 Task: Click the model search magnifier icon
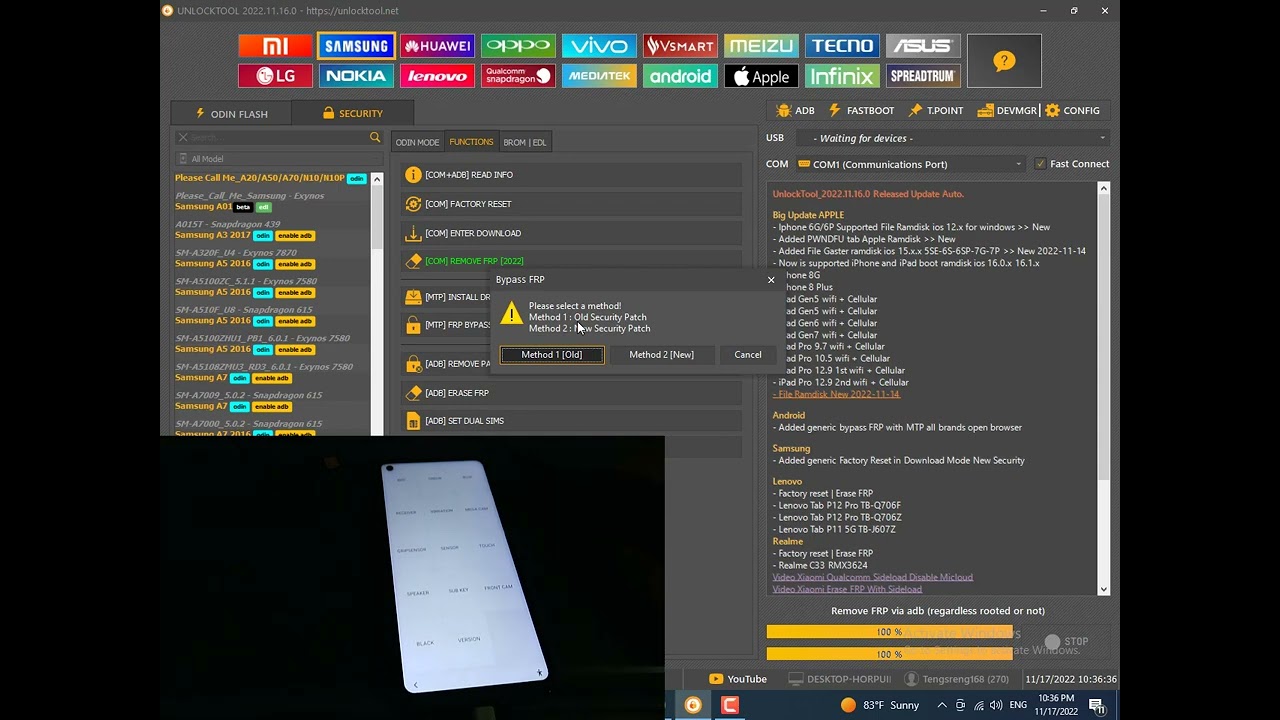click(375, 138)
